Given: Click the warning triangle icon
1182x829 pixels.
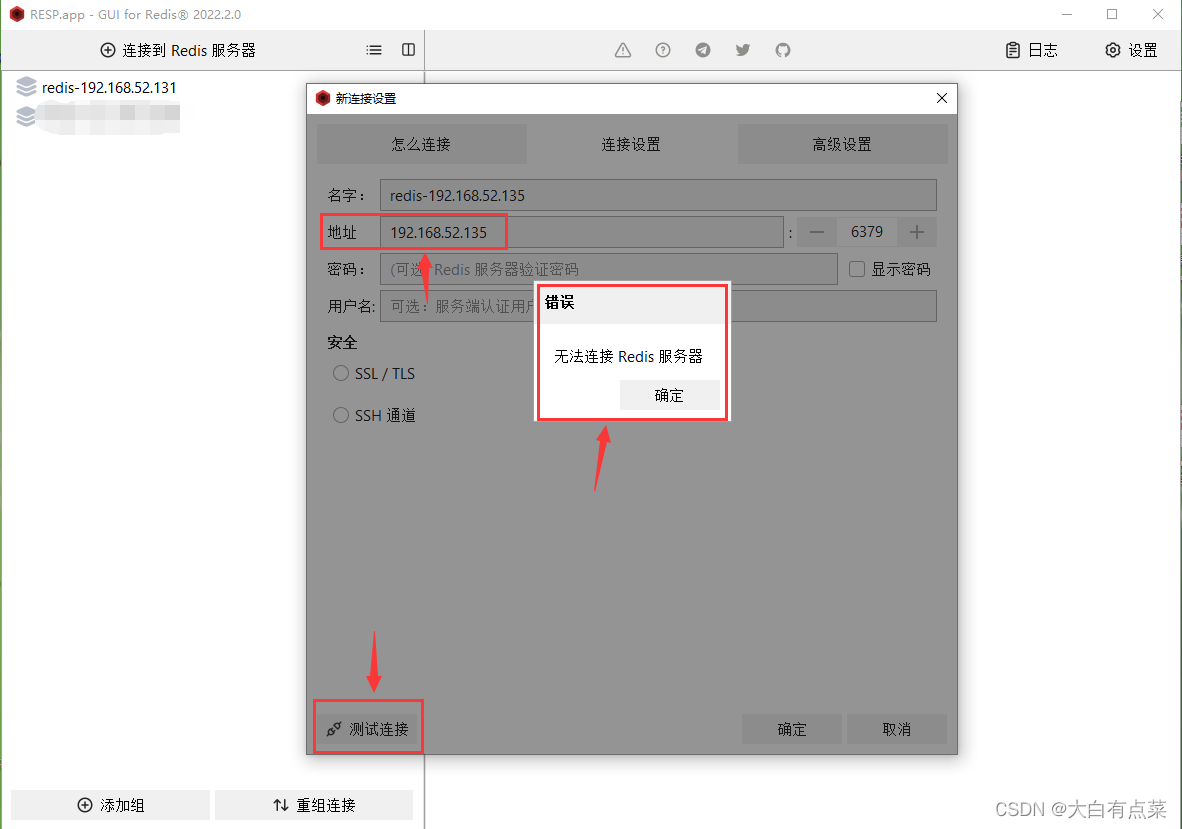Looking at the screenshot, I should [x=622, y=49].
